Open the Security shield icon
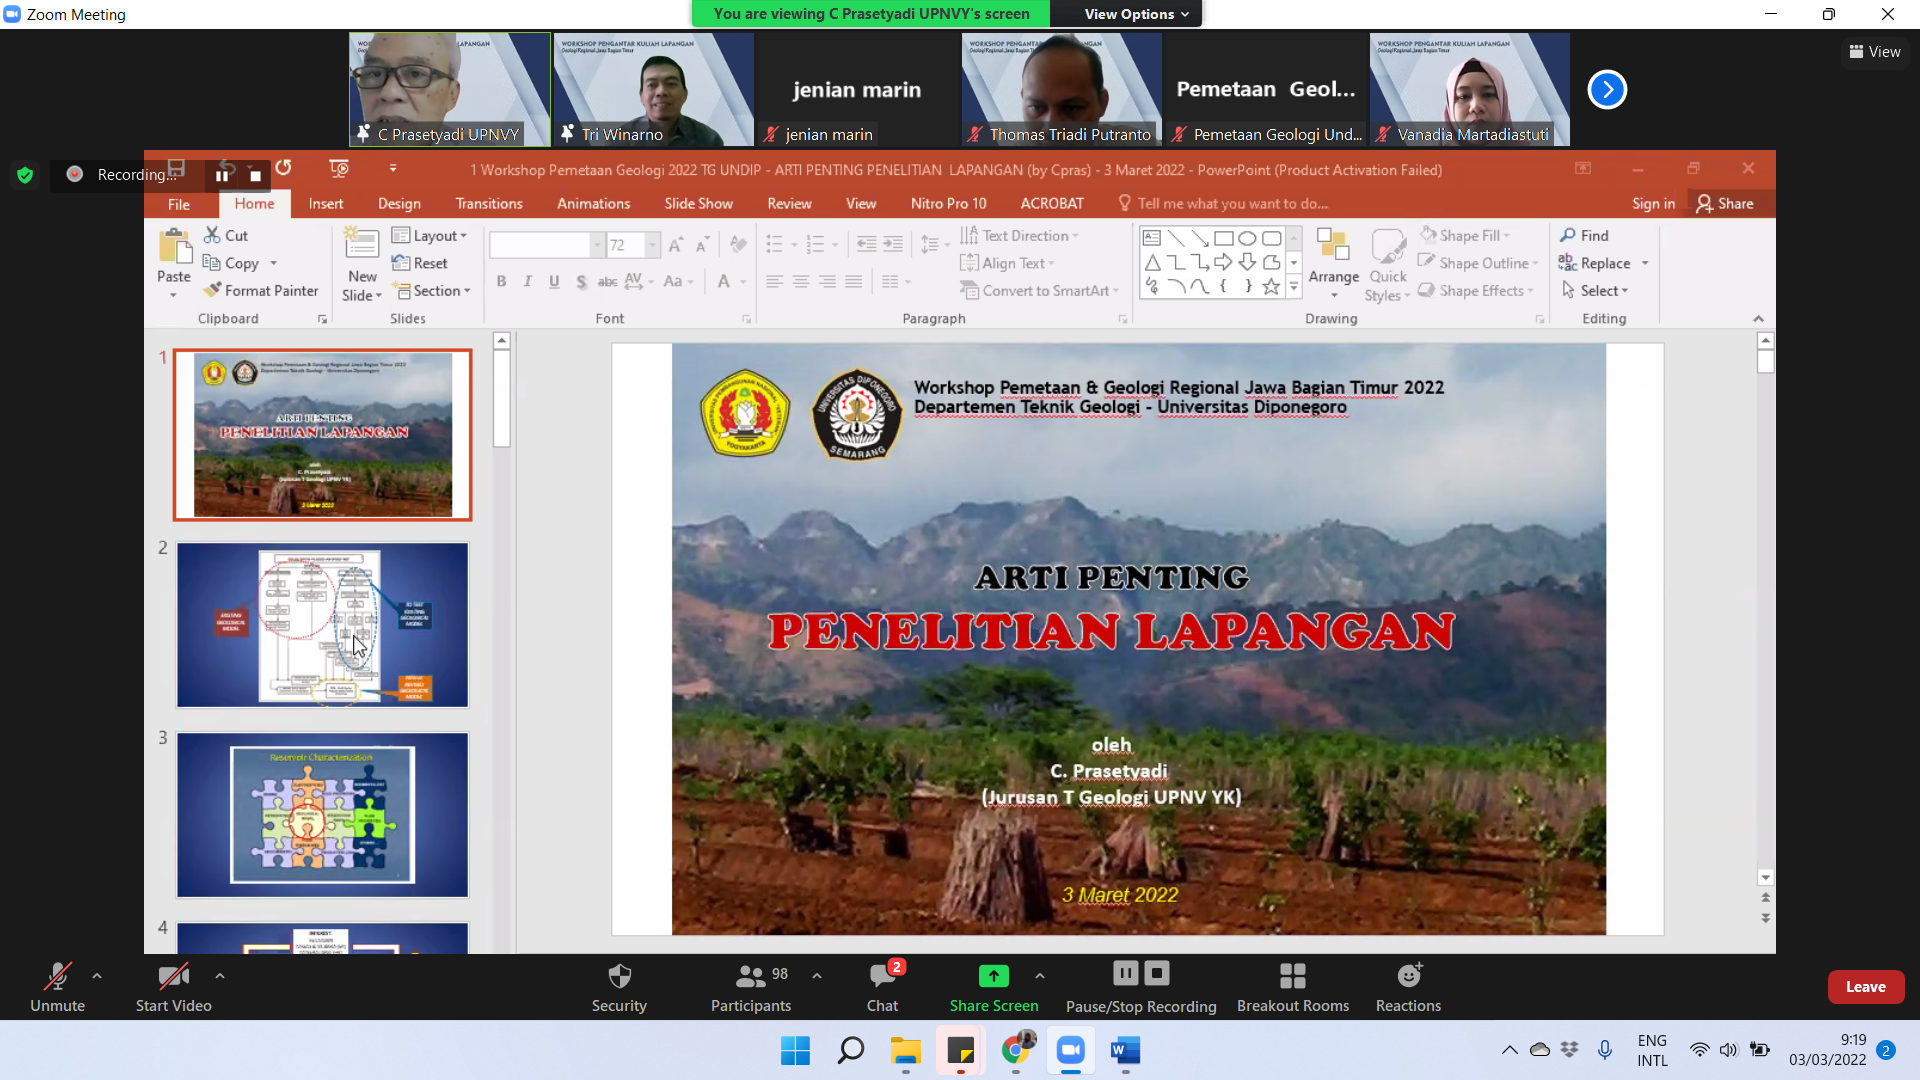This screenshot has width=1920, height=1080. coord(619,976)
